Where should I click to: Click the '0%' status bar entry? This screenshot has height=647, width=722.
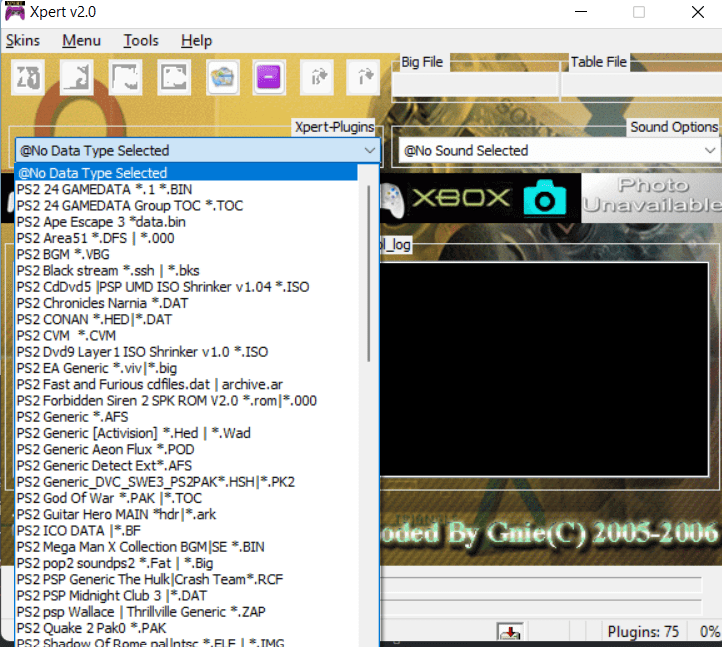[x=710, y=631]
